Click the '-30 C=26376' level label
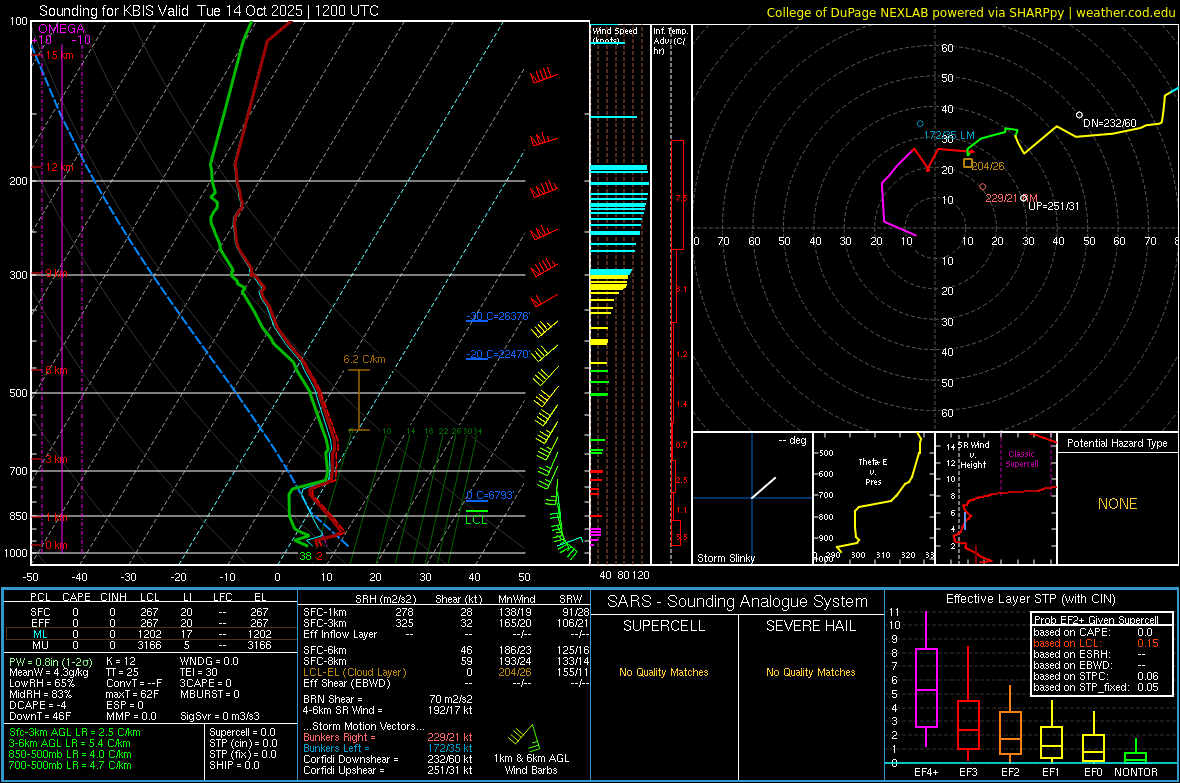This screenshot has width=1180, height=783. pyautogui.click(x=498, y=316)
